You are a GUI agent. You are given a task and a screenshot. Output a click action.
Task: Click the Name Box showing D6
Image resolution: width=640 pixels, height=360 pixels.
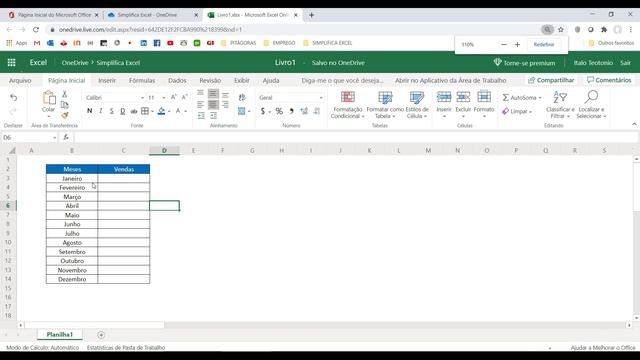29,138
